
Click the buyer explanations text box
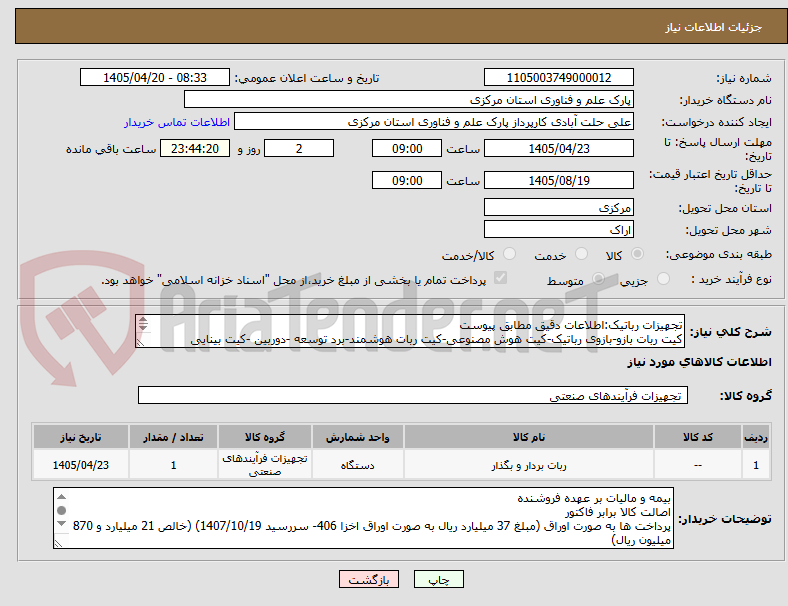pyautogui.click(x=363, y=518)
